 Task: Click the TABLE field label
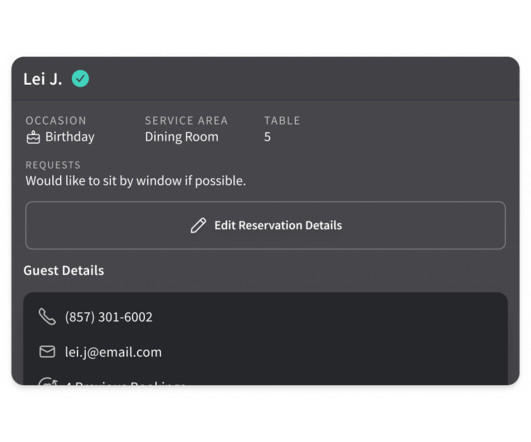click(x=282, y=121)
